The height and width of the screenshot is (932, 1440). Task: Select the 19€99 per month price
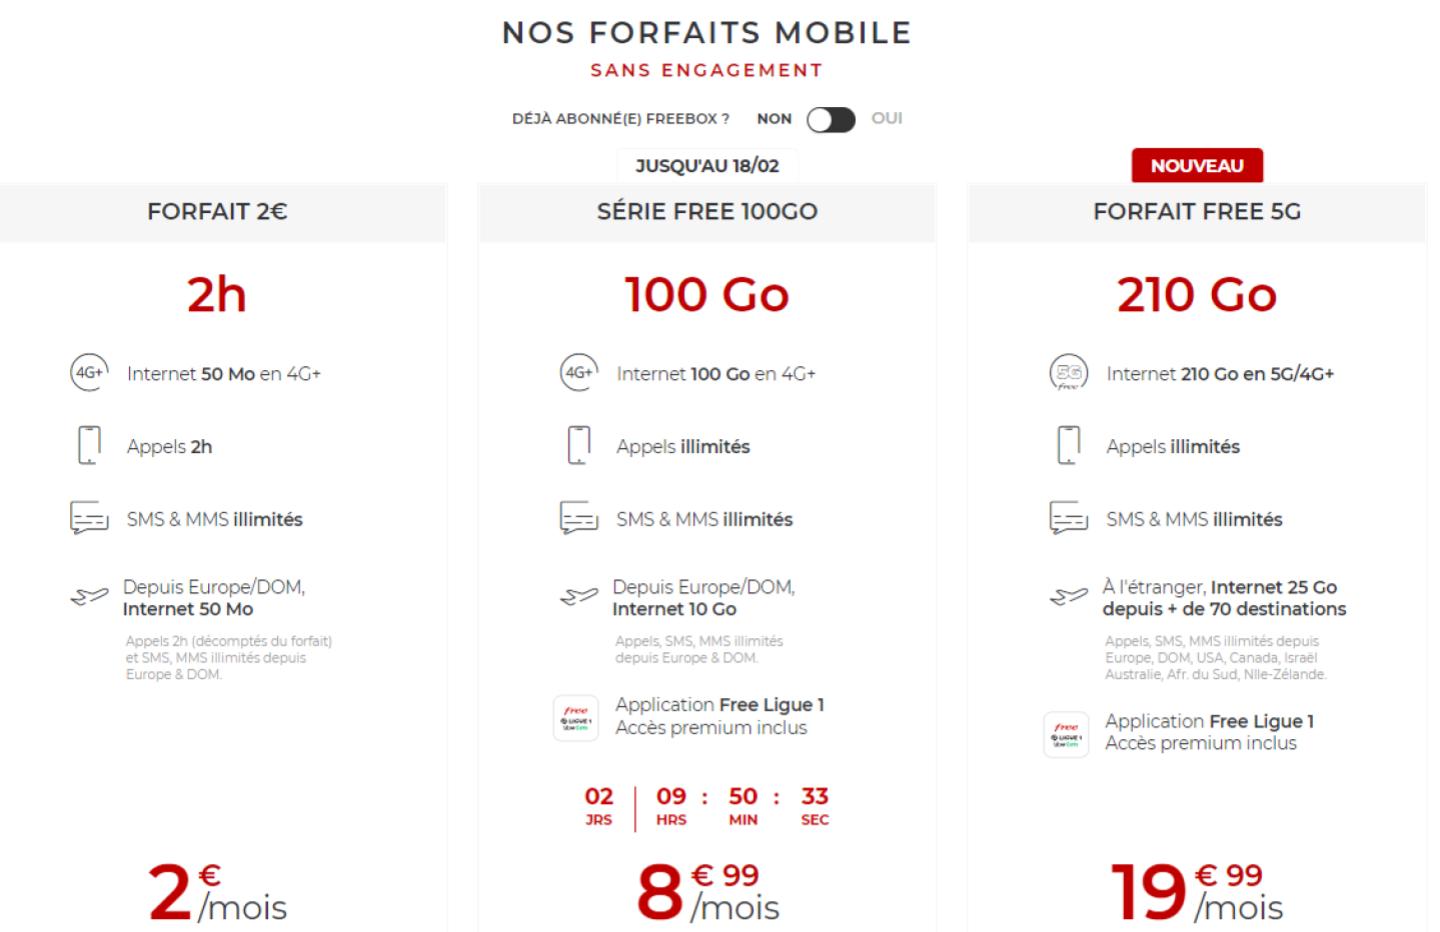coord(1197,892)
